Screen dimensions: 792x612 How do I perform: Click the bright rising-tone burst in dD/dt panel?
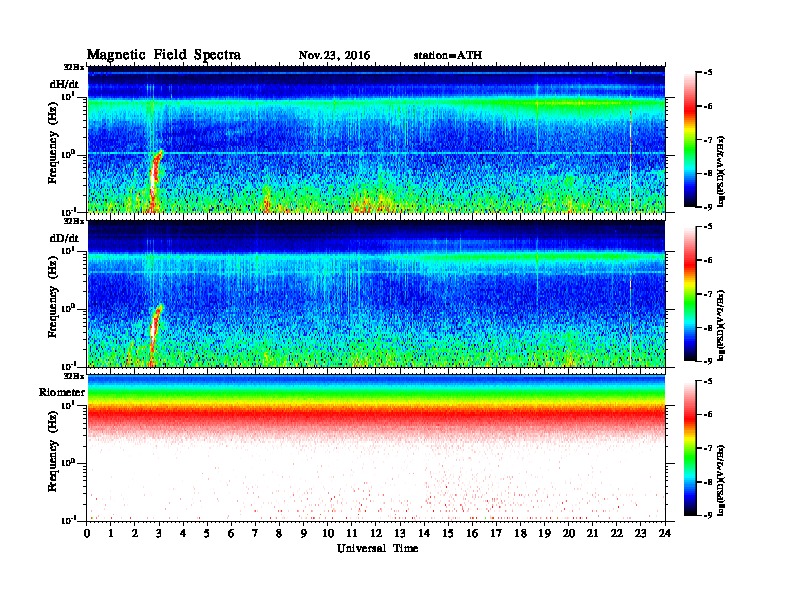(x=155, y=333)
